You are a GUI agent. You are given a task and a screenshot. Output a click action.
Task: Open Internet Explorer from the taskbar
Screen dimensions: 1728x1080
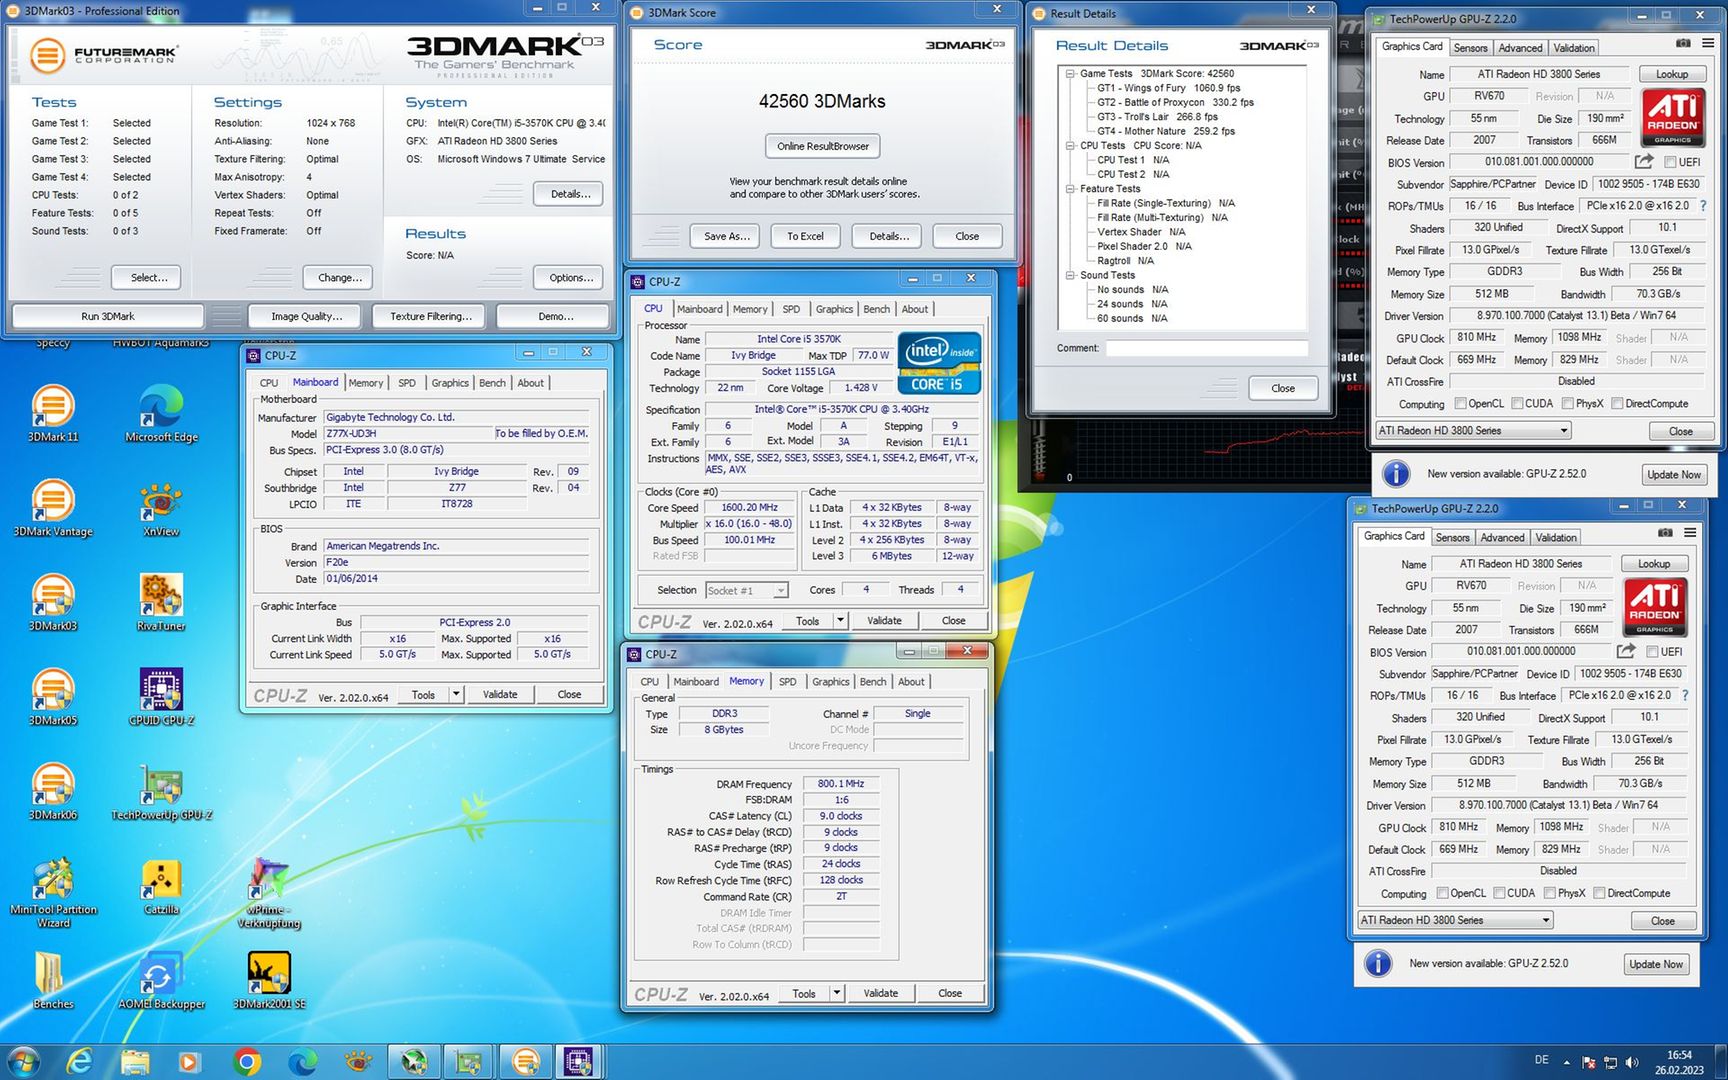coord(79,1061)
